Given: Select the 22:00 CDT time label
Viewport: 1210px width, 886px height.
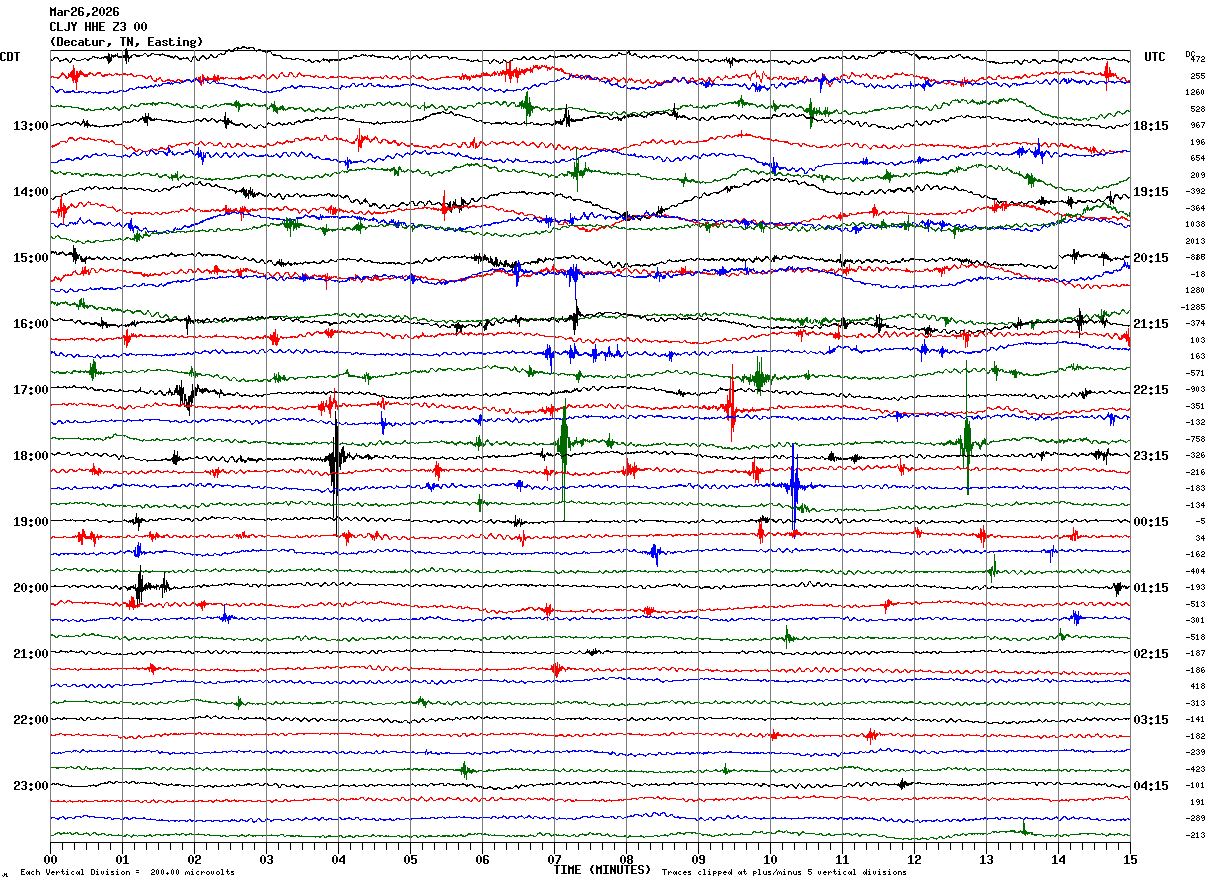Looking at the screenshot, I should pyautogui.click(x=31, y=720).
